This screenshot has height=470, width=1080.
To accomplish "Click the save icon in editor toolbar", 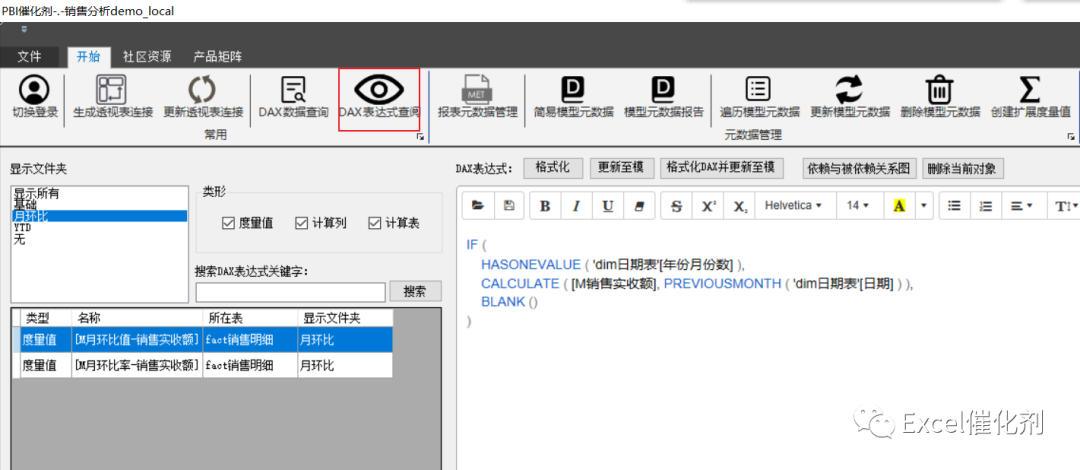I will [509, 205].
